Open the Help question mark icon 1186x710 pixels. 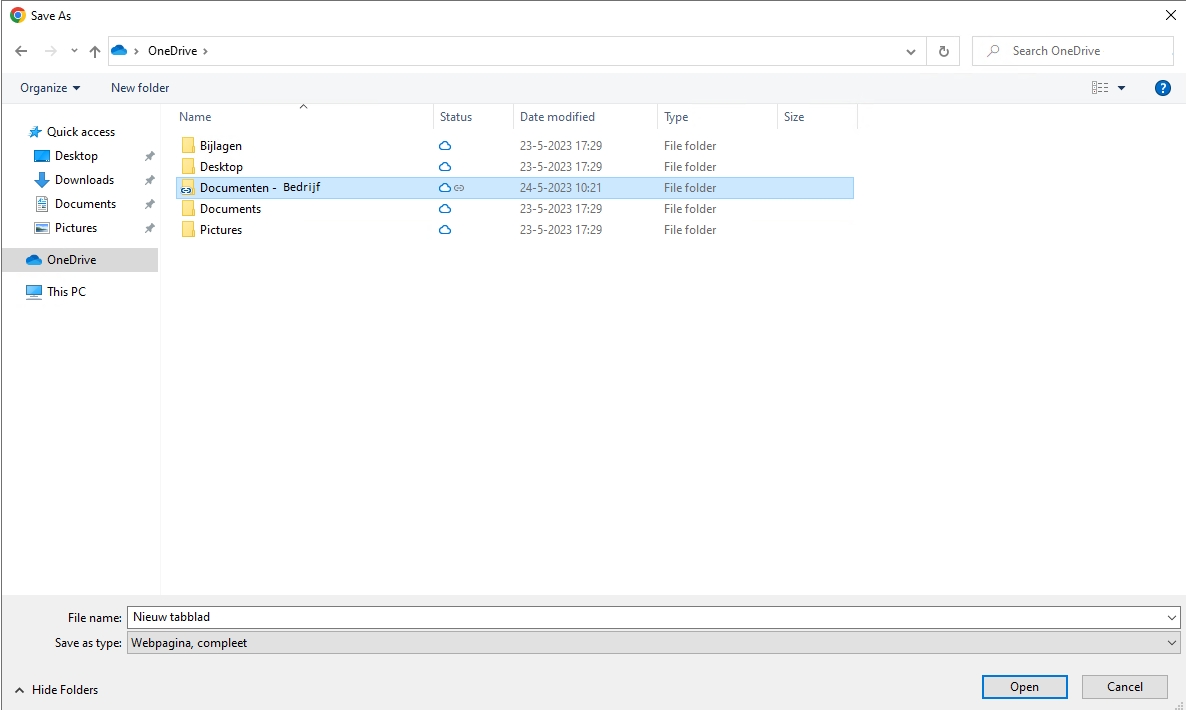[1163, 88]
